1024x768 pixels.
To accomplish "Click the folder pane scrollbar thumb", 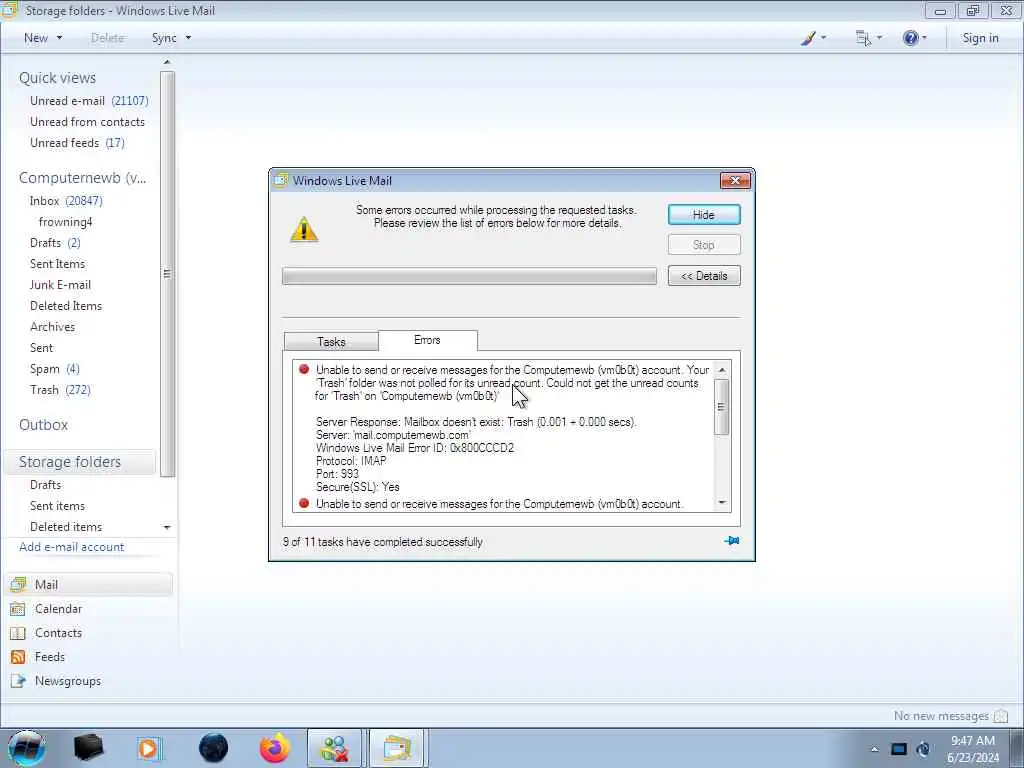I will (167, 274).
